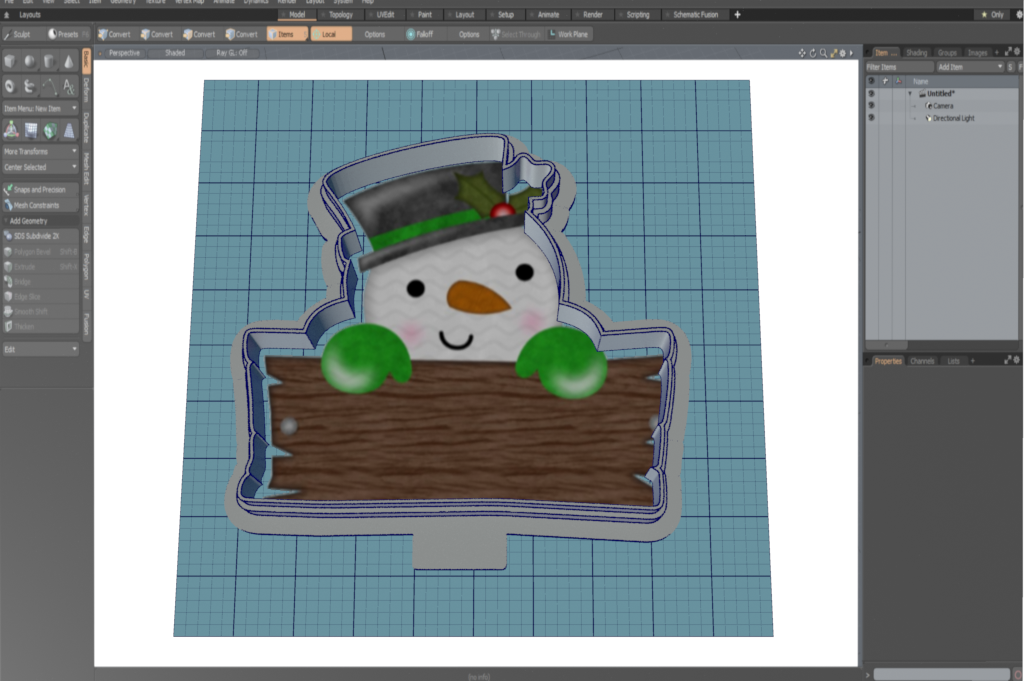Open the Add Item dropdown
The image size is (1024, 681).
tap(969, 67)
